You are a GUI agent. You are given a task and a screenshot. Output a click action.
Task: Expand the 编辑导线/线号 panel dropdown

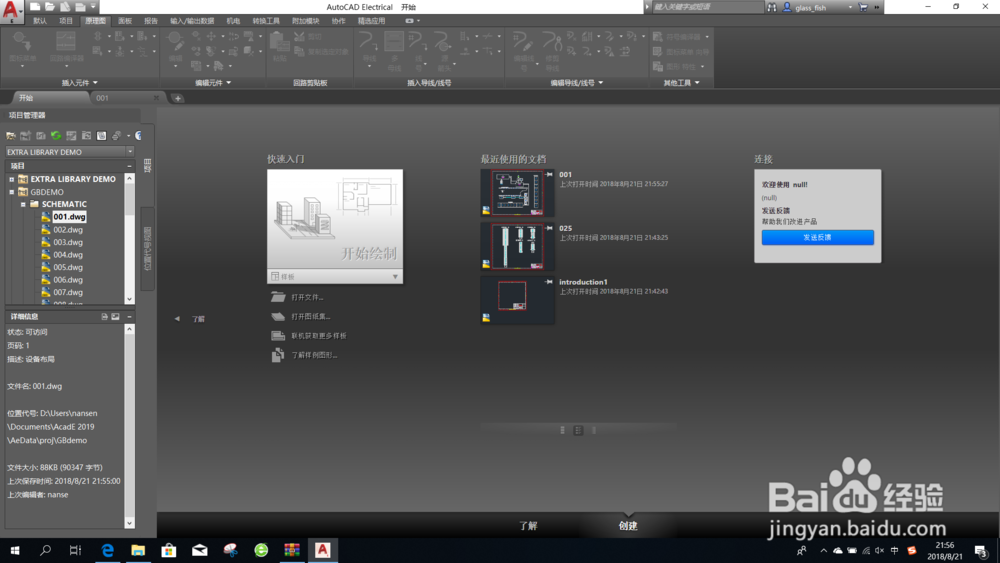click(601, 83)
